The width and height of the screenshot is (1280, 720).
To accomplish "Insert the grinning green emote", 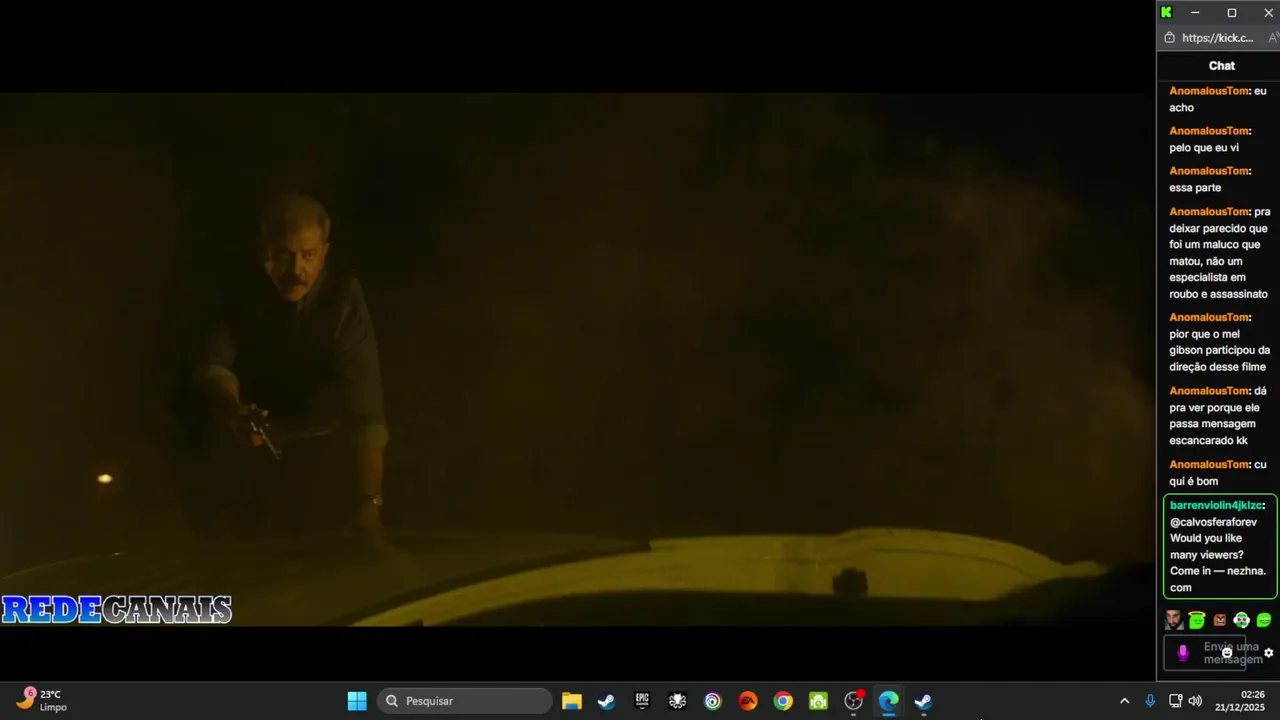I will point(1264,620).
